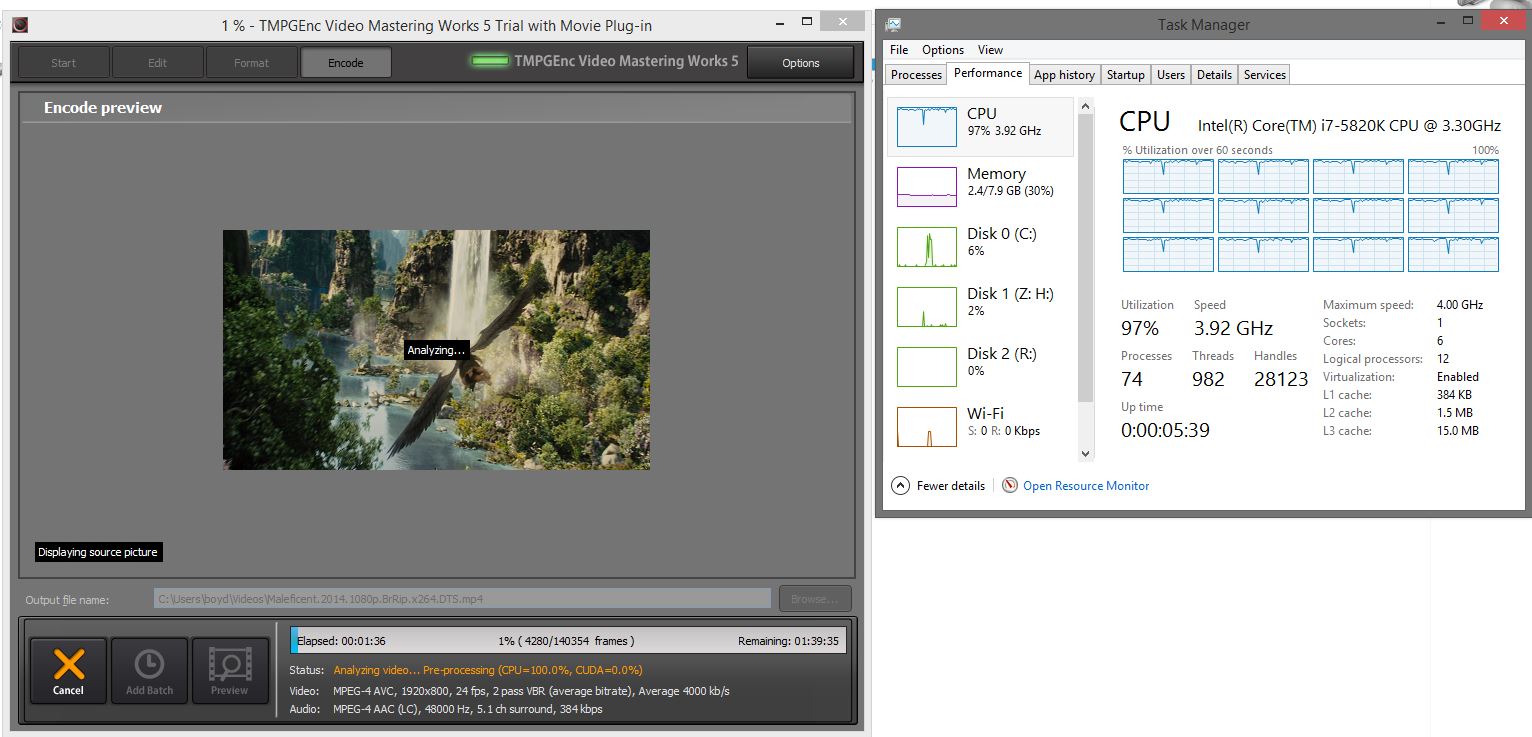Click the Processes count '74'
Image resolution: width=1532 pixels, height=737 pixels.
1132,379
